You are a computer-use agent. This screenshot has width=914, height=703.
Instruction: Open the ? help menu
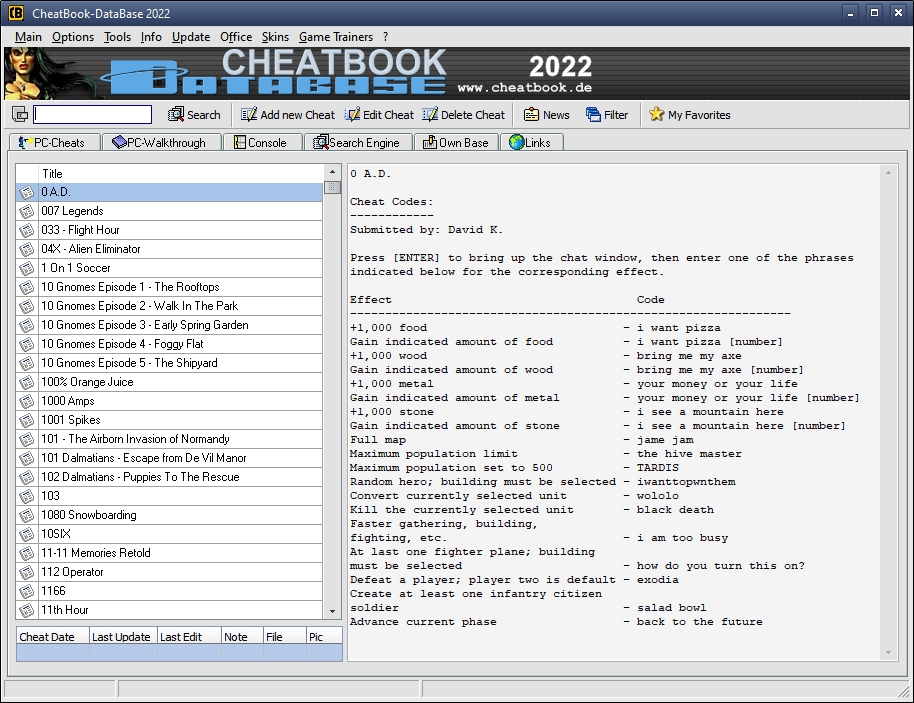(385, 37)
